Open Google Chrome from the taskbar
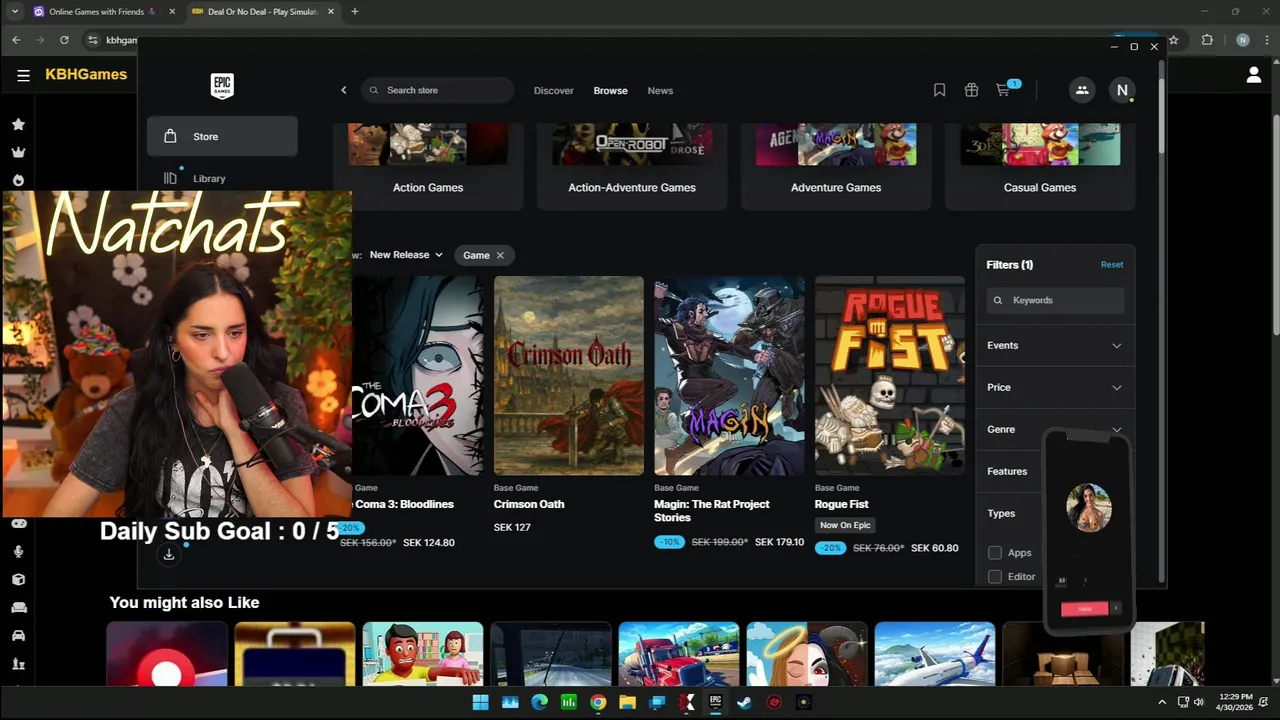1280x720 pixels. click(598, 702)
